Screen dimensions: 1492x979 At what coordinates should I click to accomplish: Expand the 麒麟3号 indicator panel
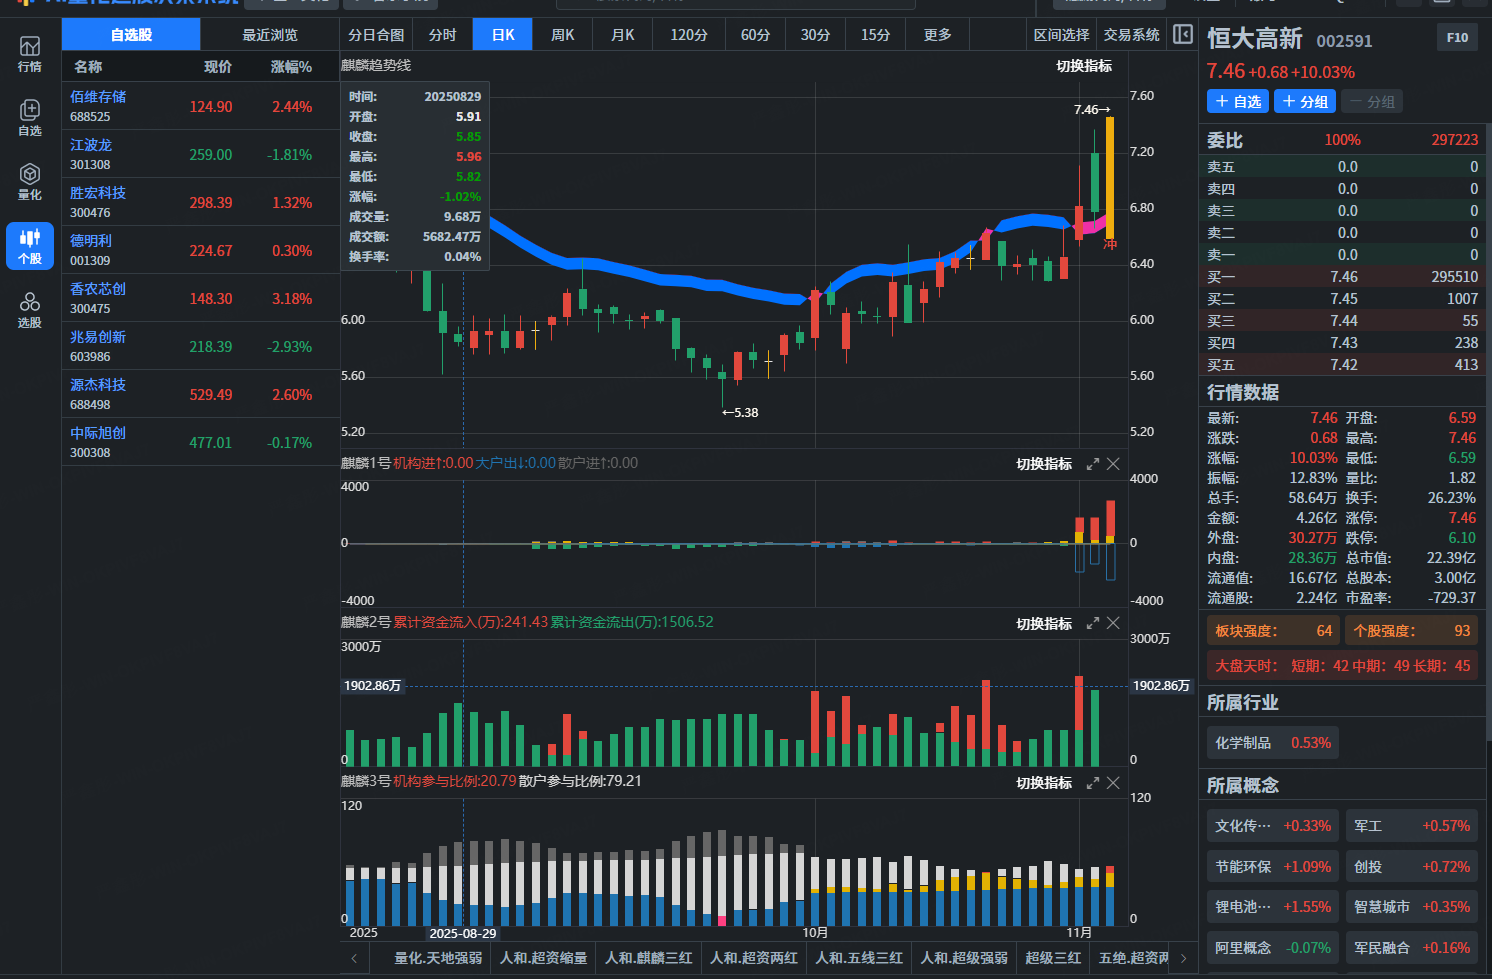pyautogui.click(x=1092, y=783)
